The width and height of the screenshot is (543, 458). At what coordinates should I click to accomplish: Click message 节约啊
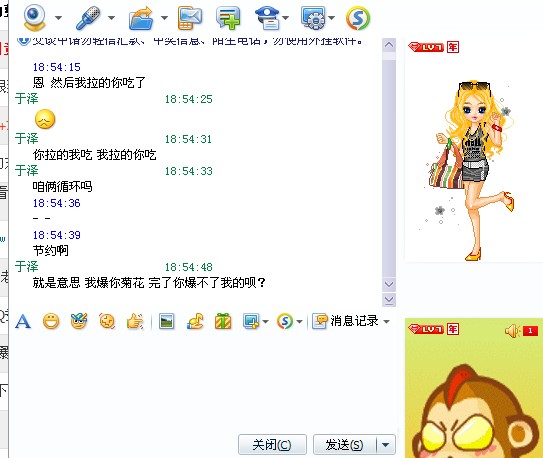51,250
